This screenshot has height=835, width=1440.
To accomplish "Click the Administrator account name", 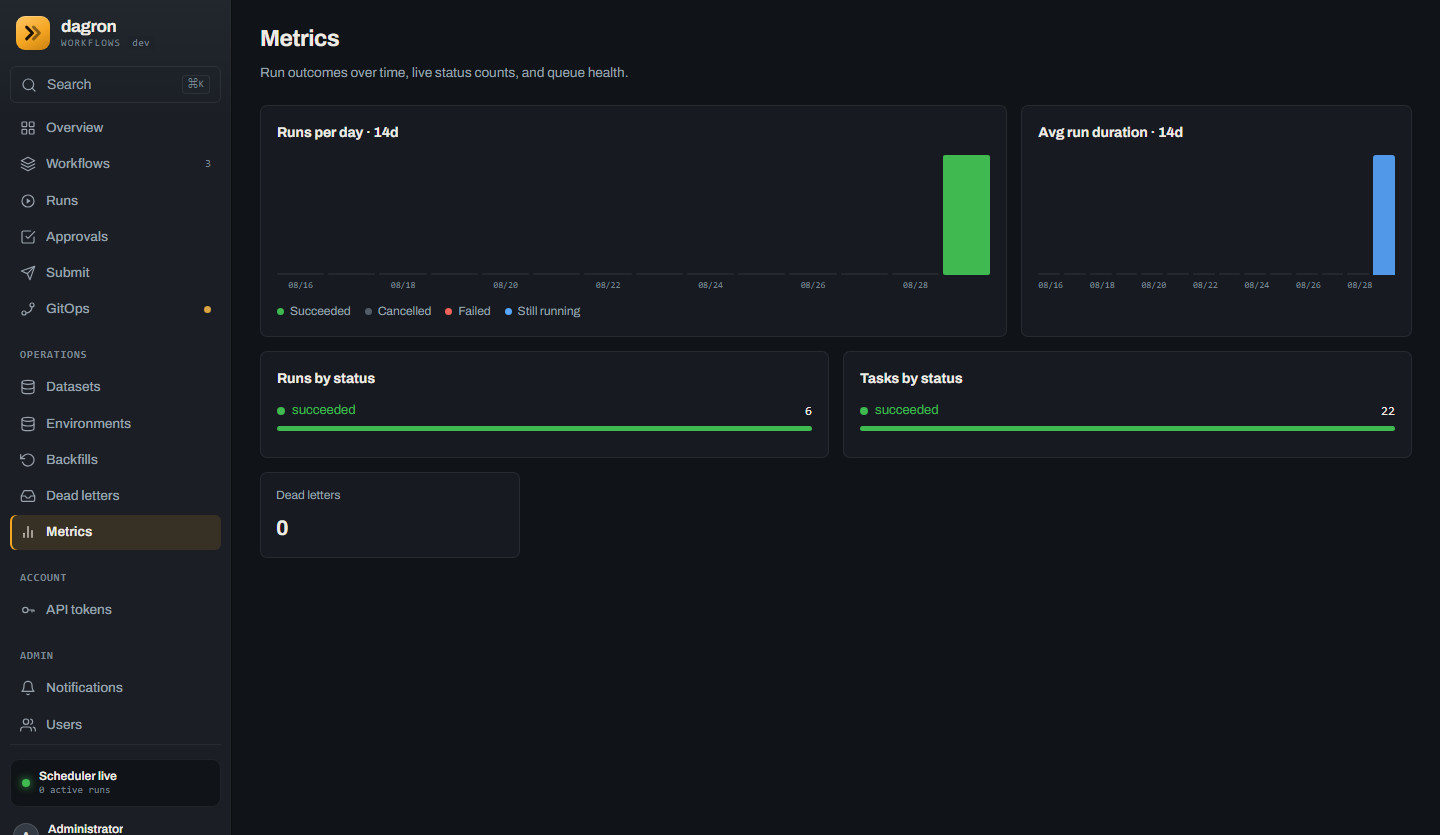I will (85, 829).
